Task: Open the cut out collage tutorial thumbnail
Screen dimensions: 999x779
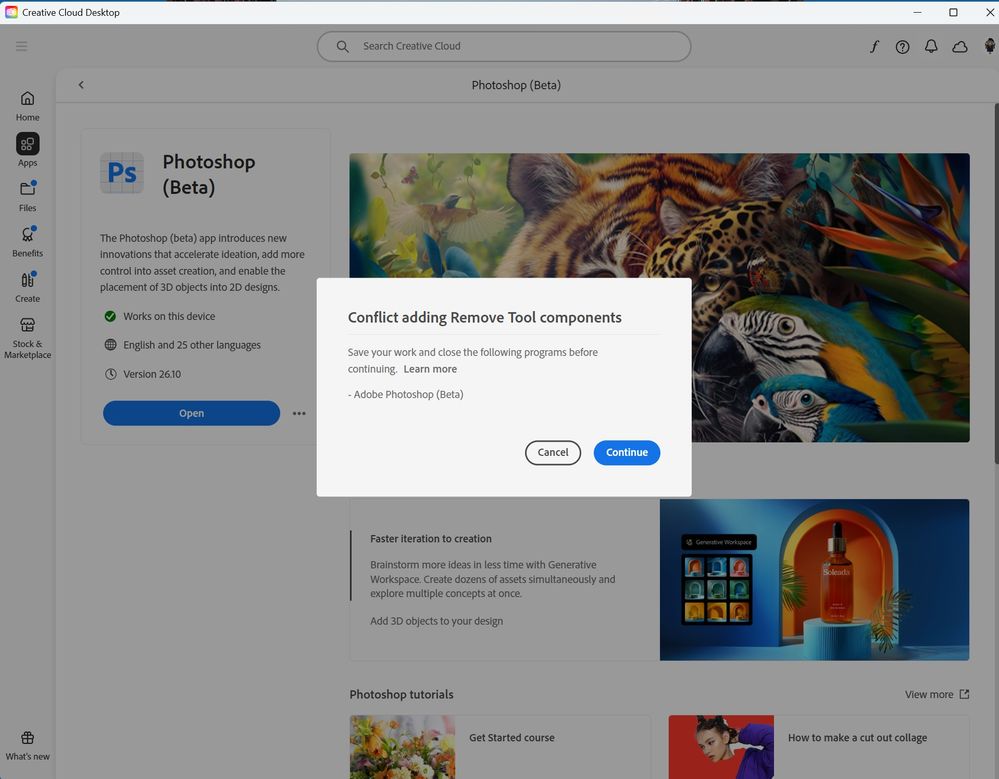Action: (721, 747)
